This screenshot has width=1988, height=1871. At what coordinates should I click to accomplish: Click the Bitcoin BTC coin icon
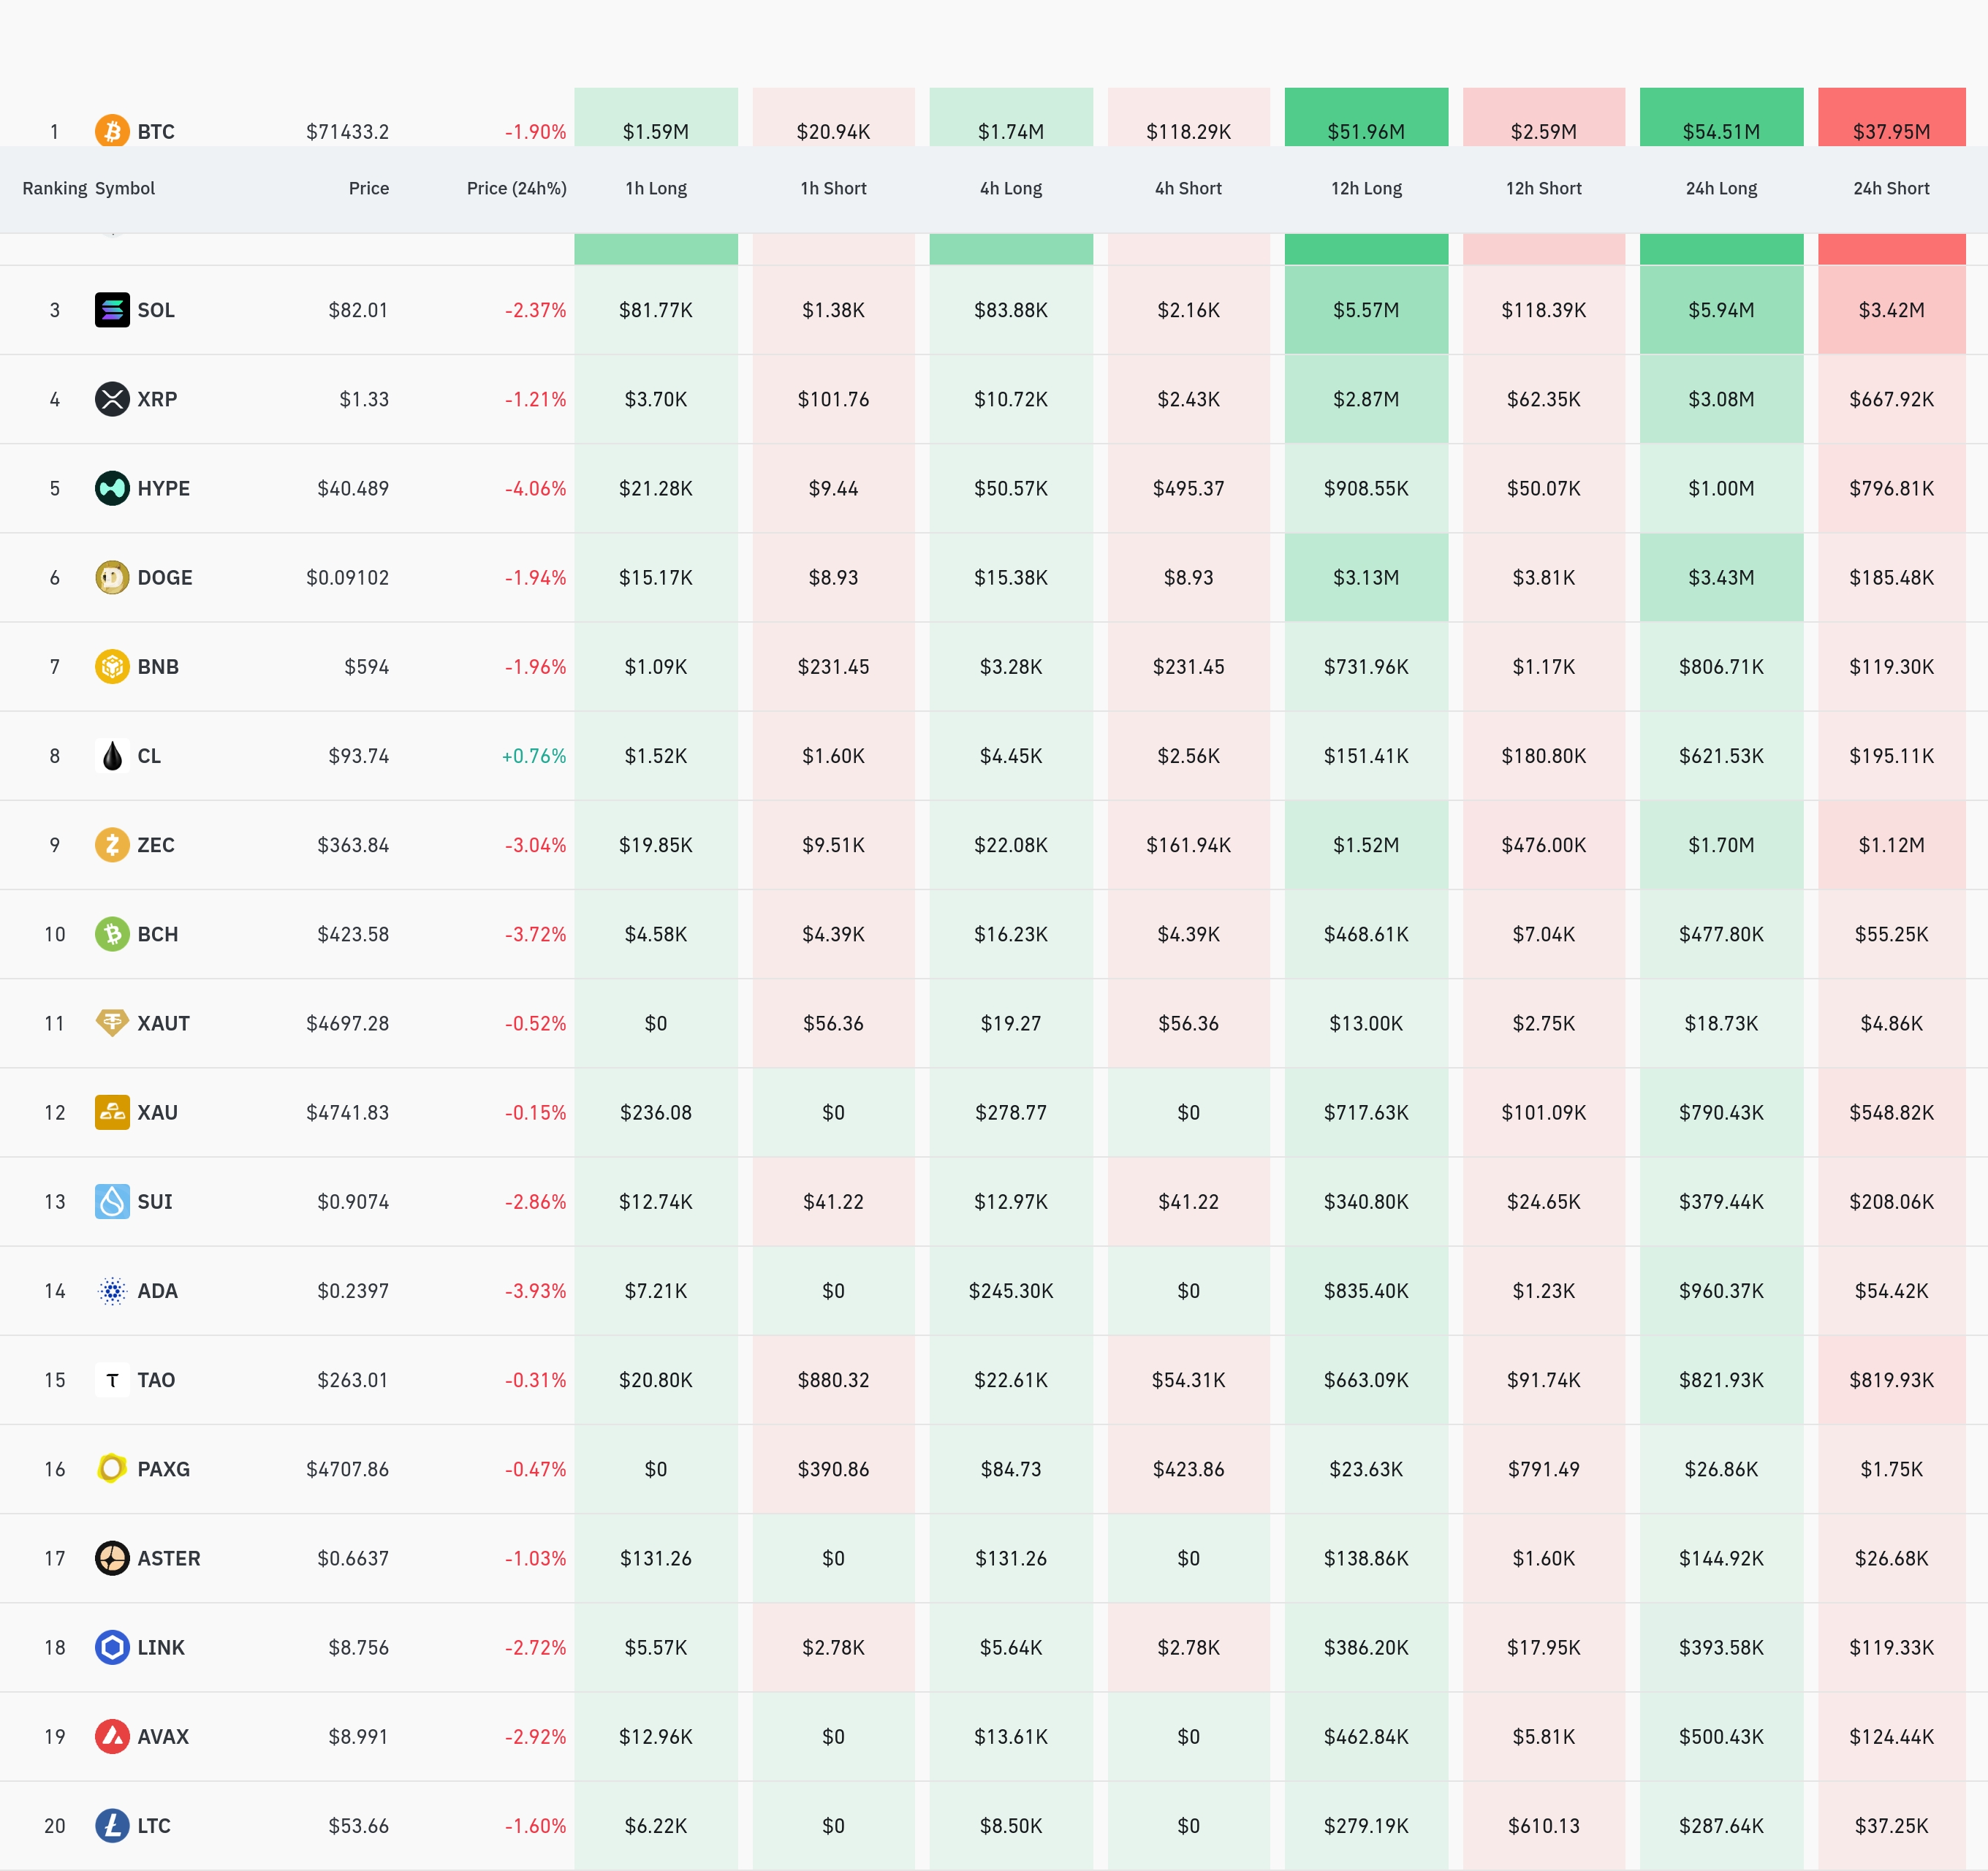point(112,131)
